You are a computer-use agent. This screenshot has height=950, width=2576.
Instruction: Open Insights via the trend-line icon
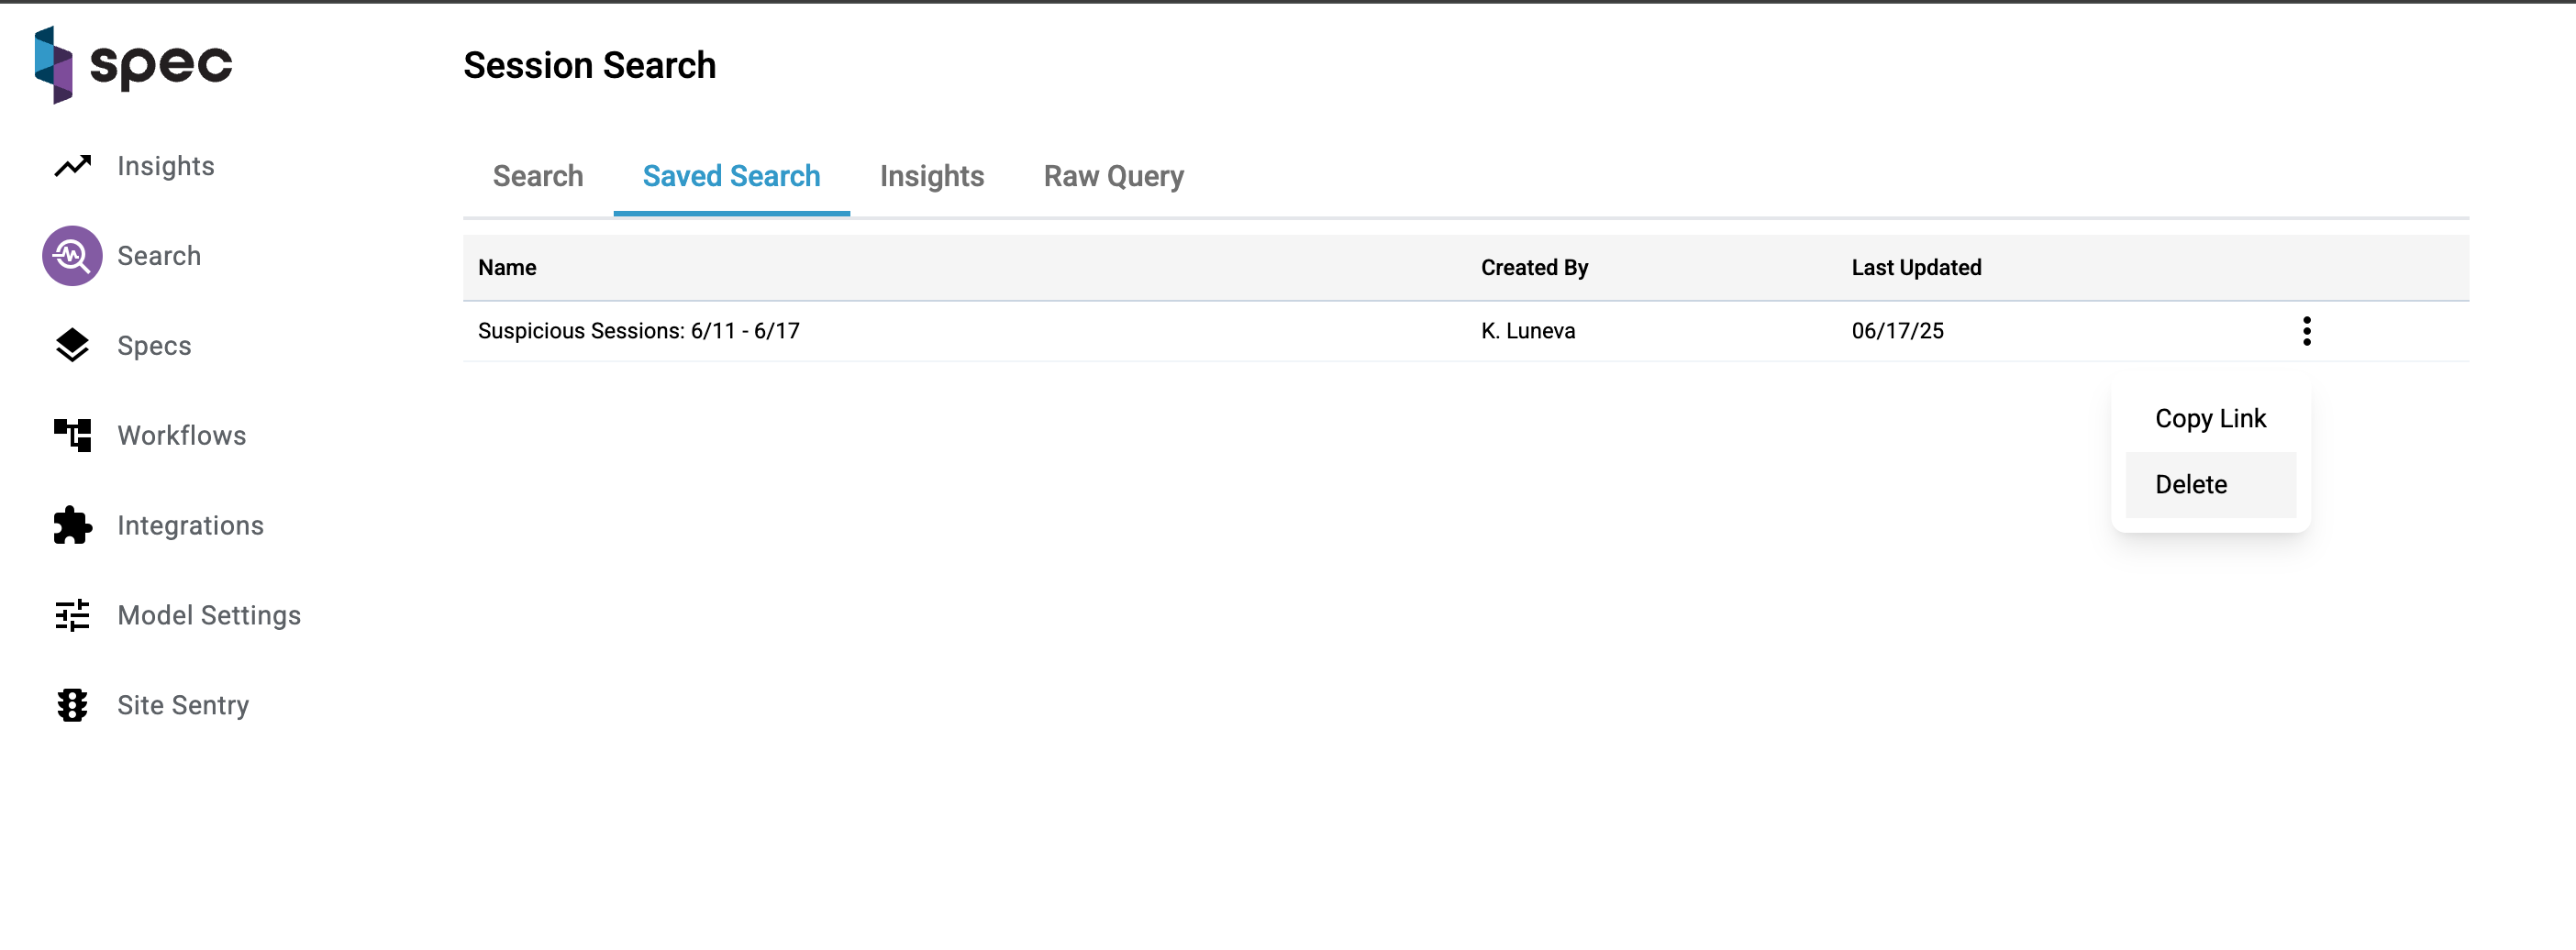tap(72, 166)
